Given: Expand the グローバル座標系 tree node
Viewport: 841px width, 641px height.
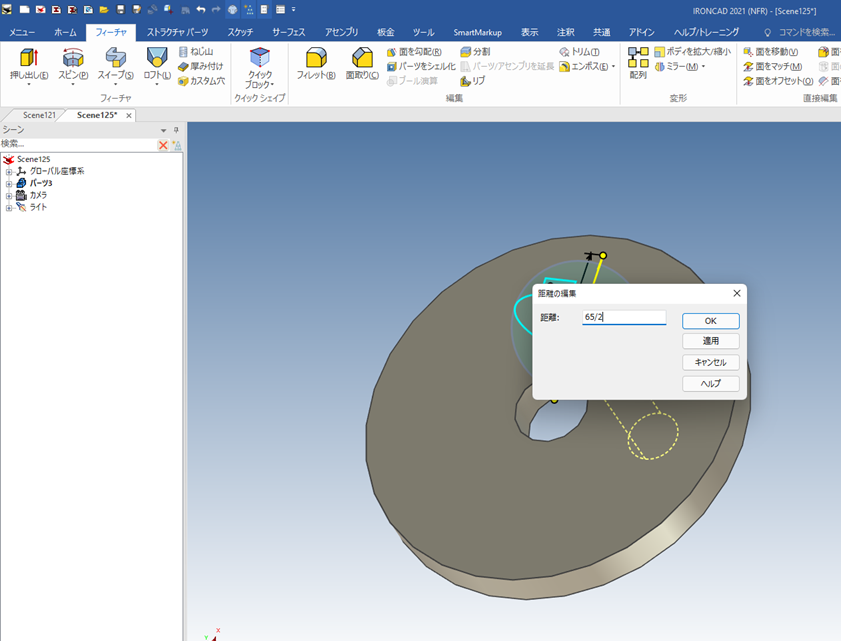Looking at the screenshot, I should pos(9,172).
